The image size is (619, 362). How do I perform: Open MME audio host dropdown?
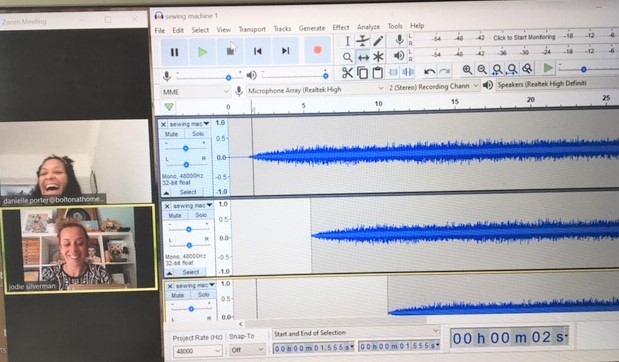pyautogui.click(x=195, y=92)
